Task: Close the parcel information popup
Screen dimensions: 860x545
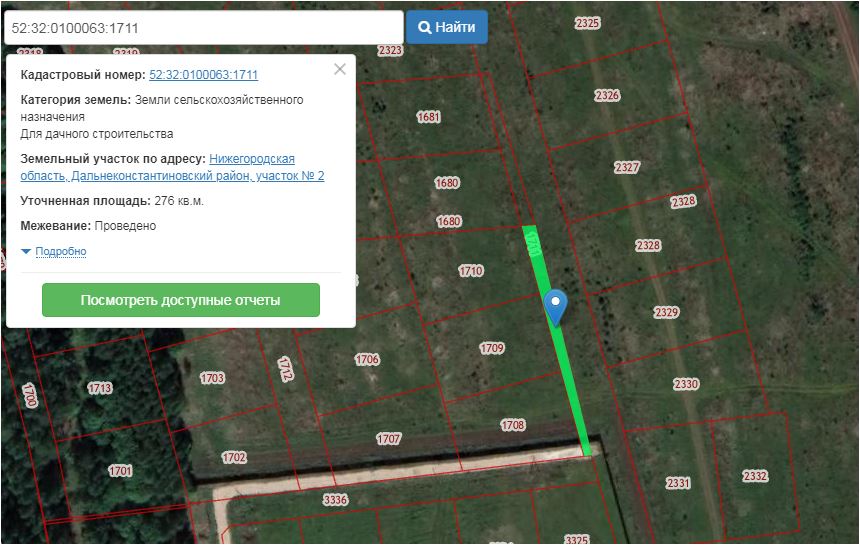Action: (340, 69)
